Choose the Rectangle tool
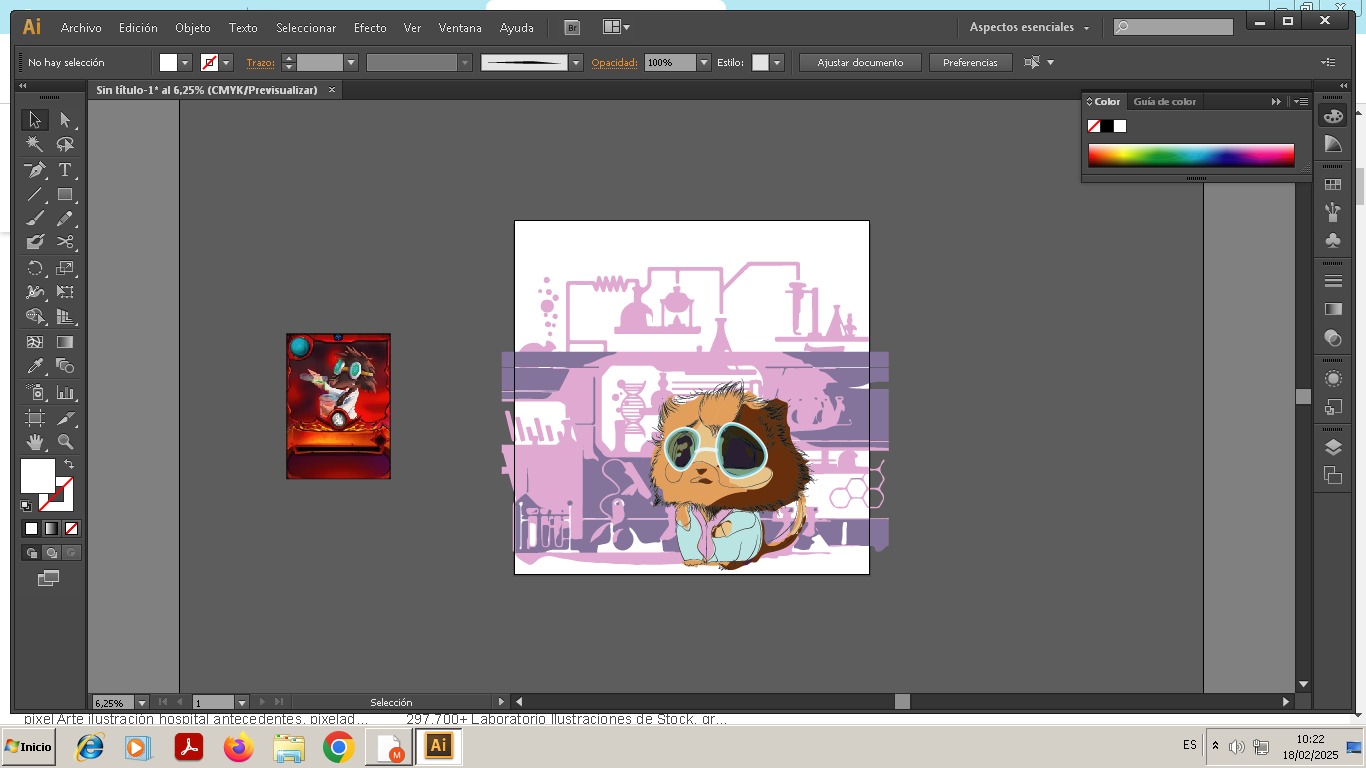1366x768 pixels. 65,195
